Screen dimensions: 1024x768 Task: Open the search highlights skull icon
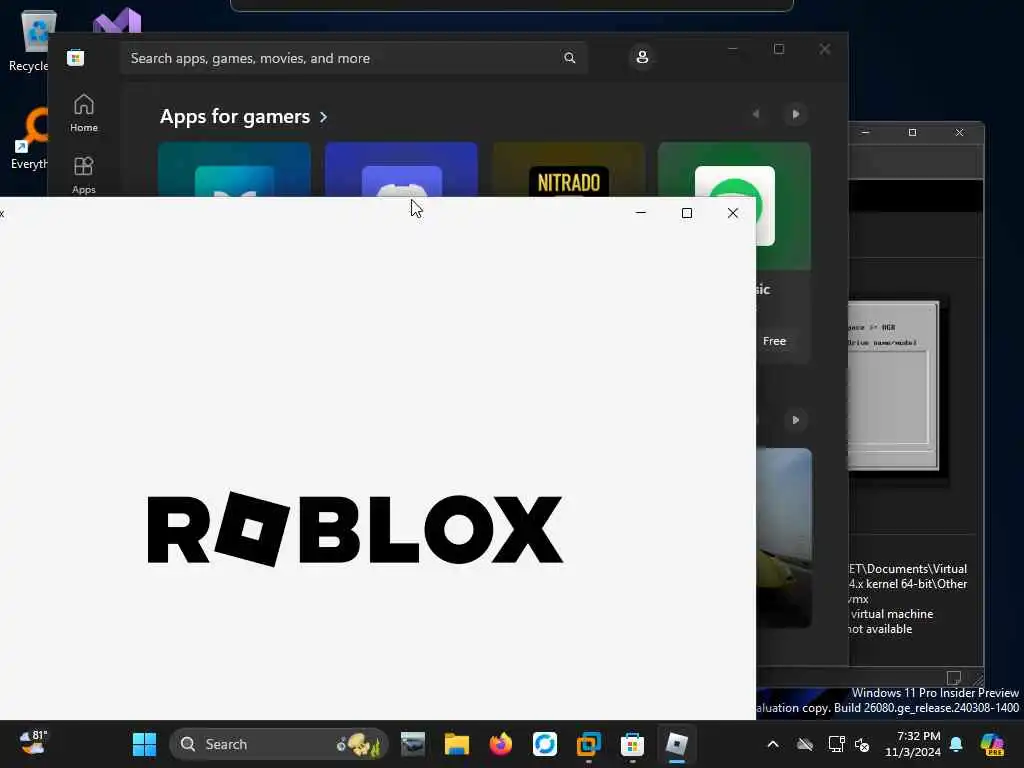[359, 744]
